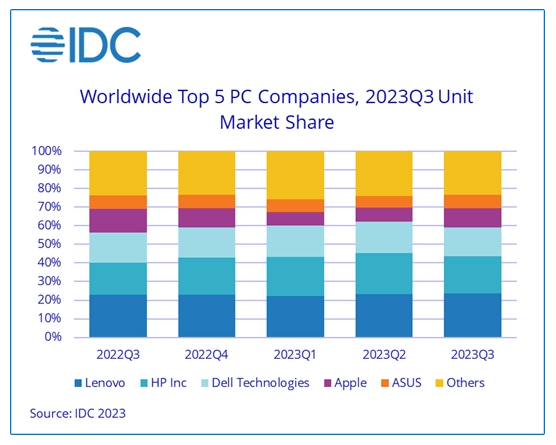Click the Others yellow legend swatch

(x=439, y=383)
